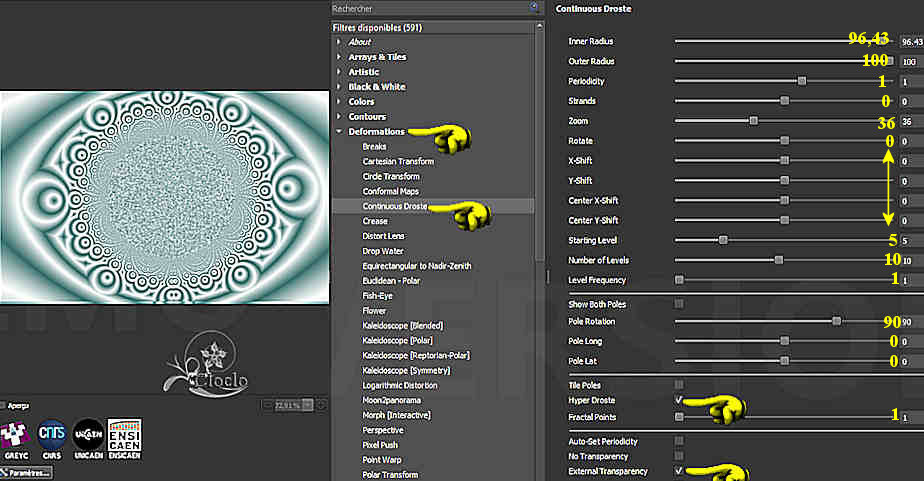Expand the Artistic filter category

[x=340, y=72]
